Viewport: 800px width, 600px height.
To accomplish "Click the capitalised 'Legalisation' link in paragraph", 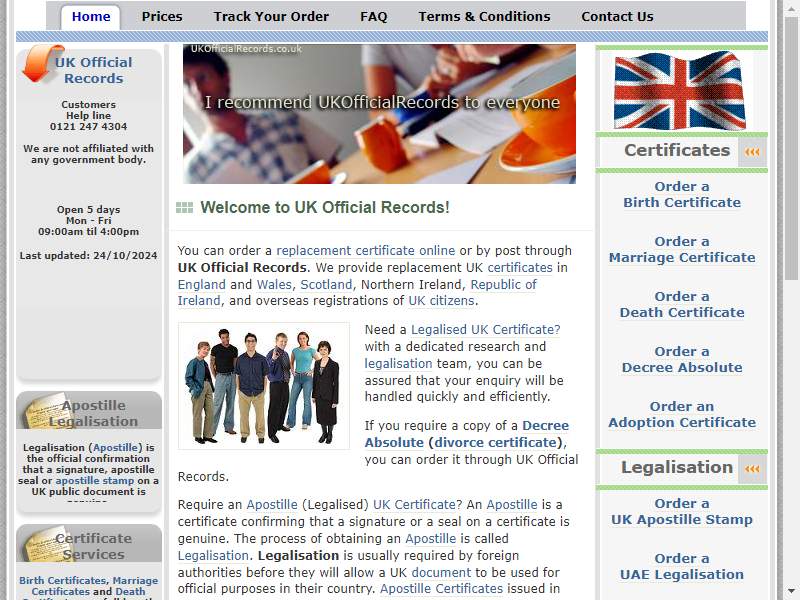I will point(213,555).
